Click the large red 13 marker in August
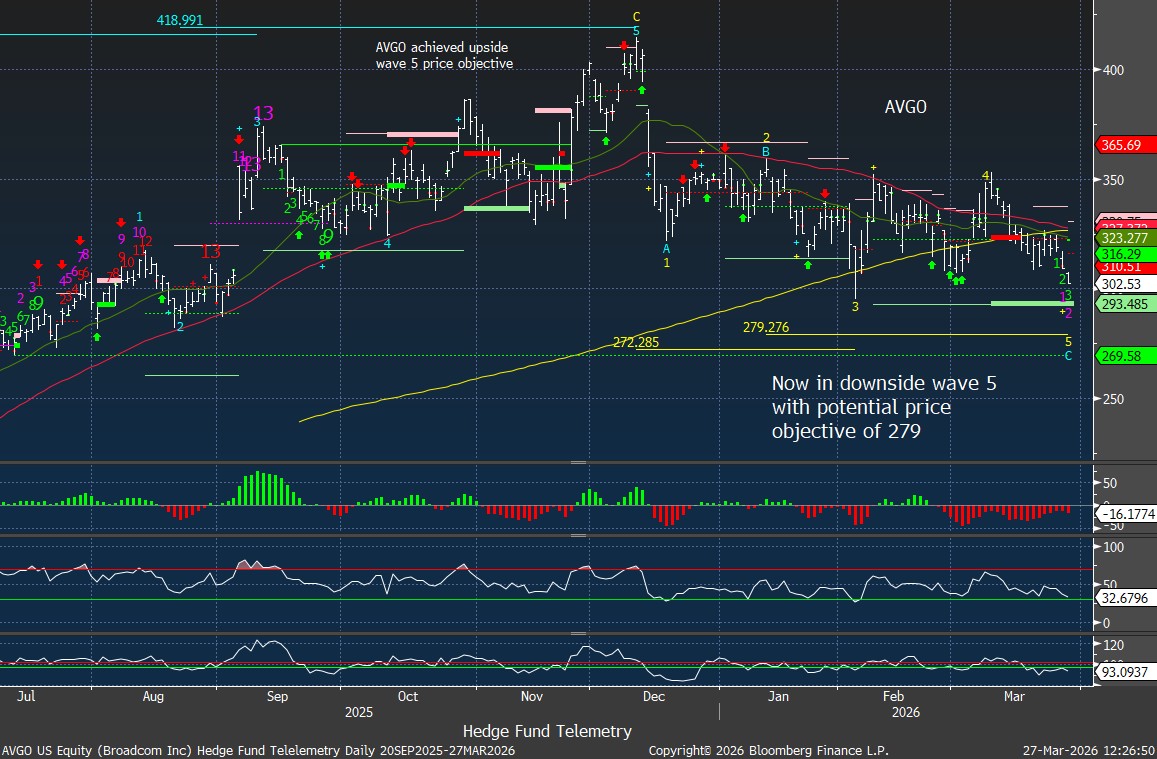This screenshot has height=759, width=1157. [211, 251]
